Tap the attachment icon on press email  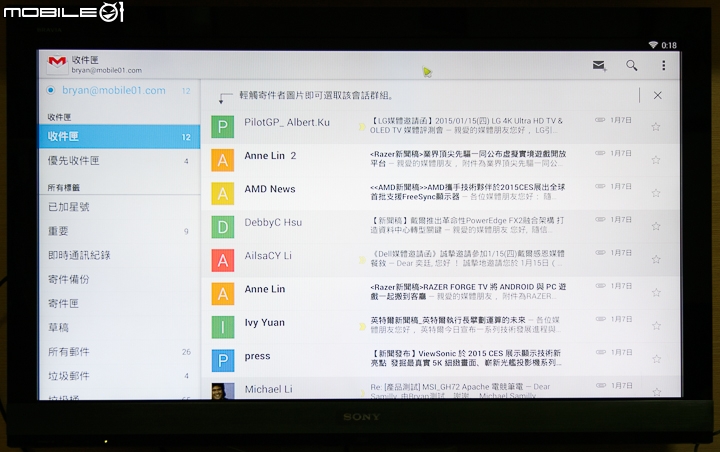(601, 352)
